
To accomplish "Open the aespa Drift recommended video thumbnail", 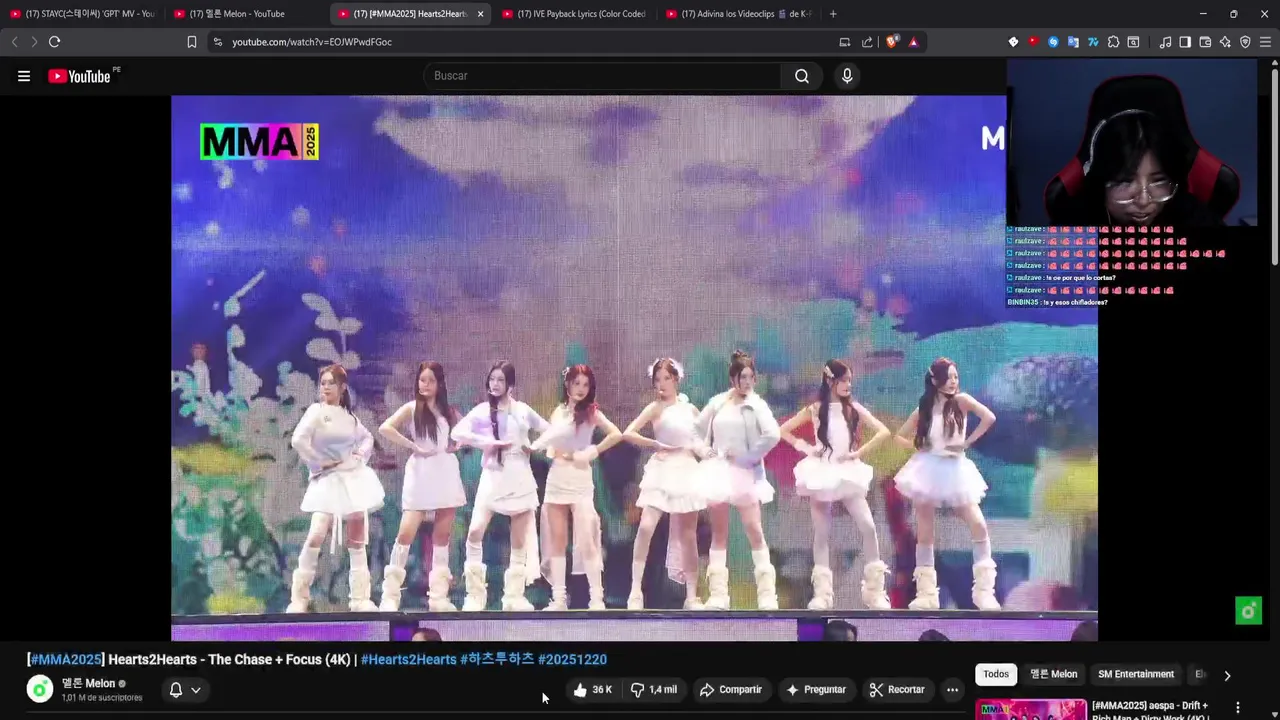I will [1031, 709].
